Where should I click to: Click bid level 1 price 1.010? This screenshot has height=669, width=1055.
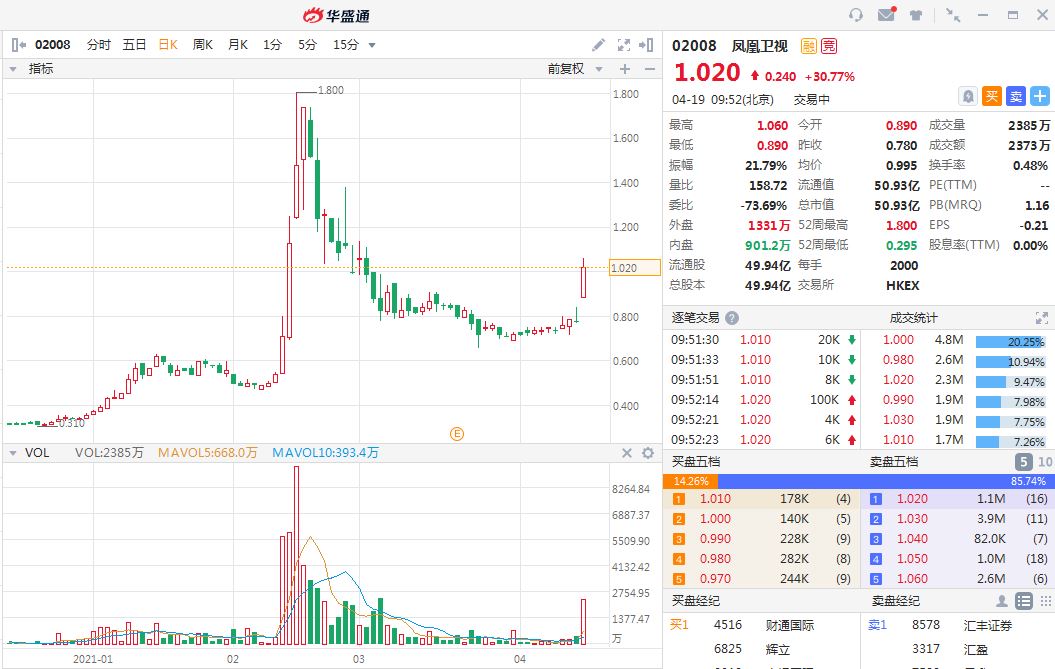[x=715, y=499]
